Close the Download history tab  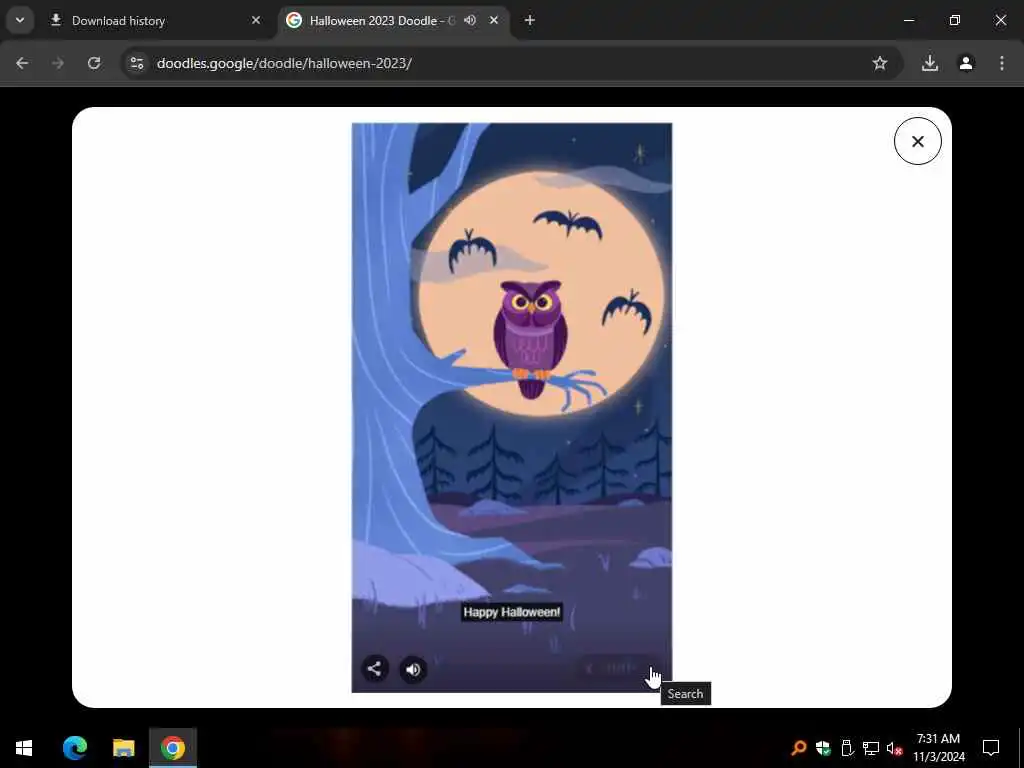click(256, 20)
